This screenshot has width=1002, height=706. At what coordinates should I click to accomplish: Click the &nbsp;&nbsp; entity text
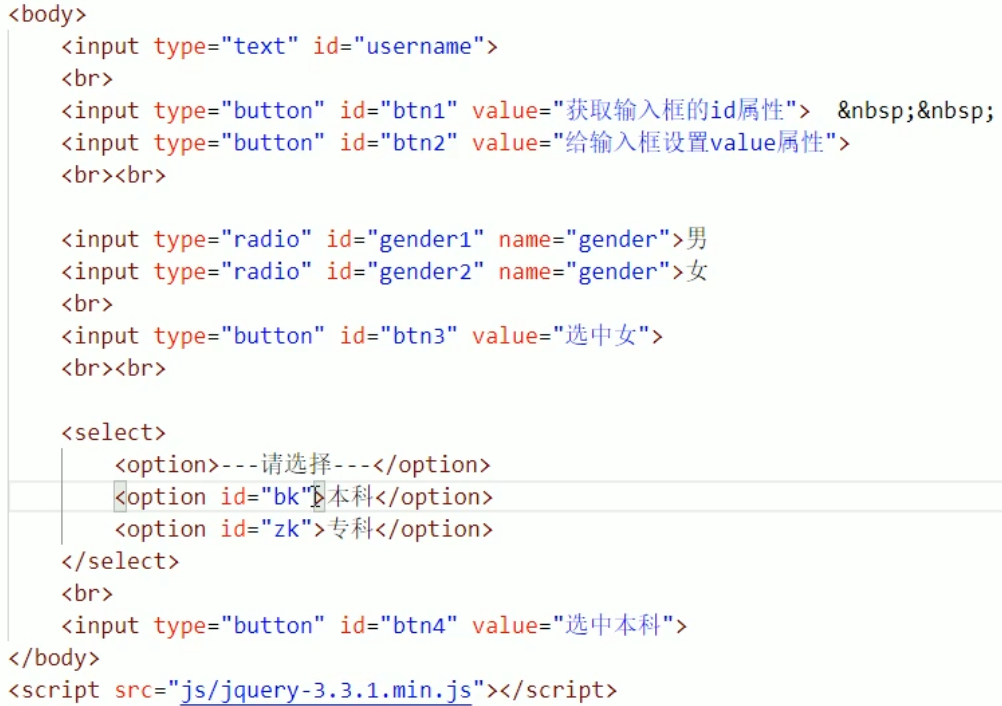click(916, 111)
